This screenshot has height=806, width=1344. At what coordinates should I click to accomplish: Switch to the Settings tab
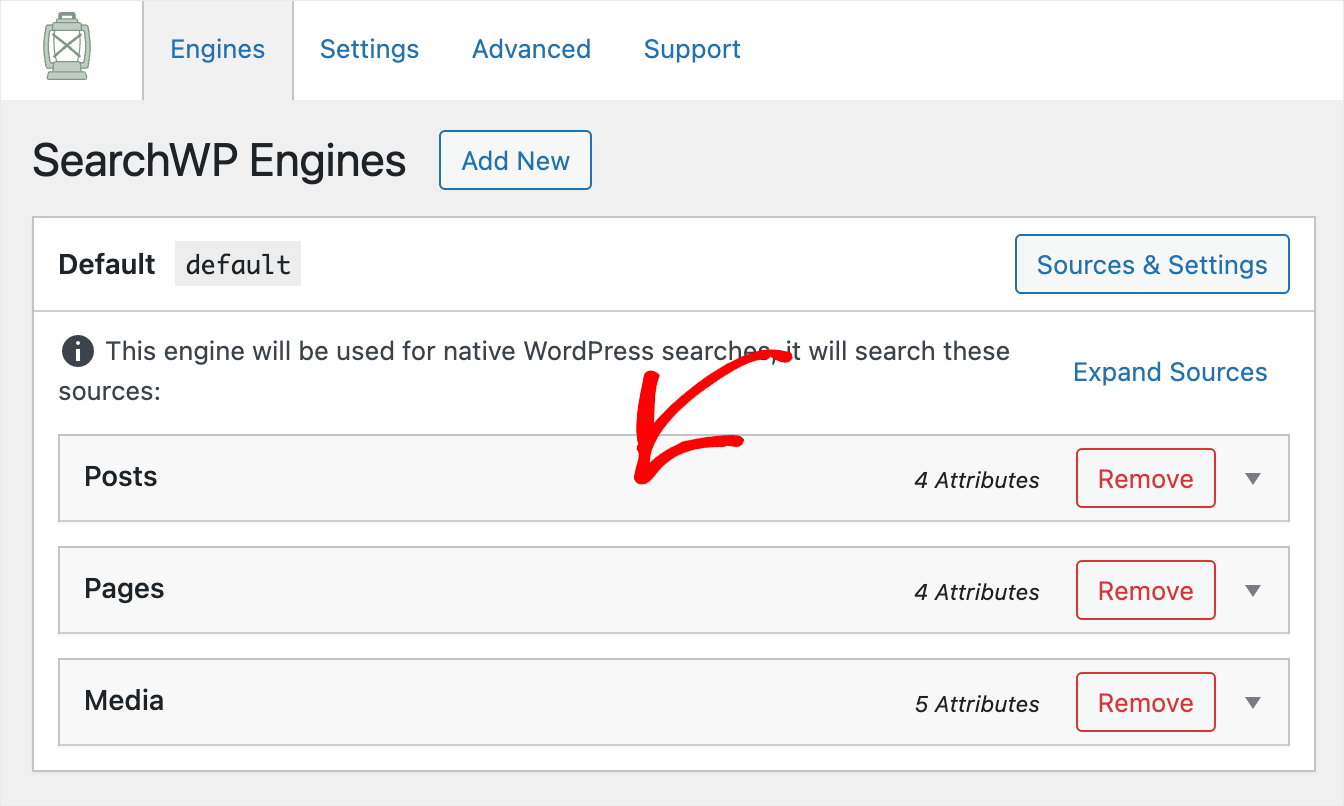pyautogui.click(x=369, y=50)
